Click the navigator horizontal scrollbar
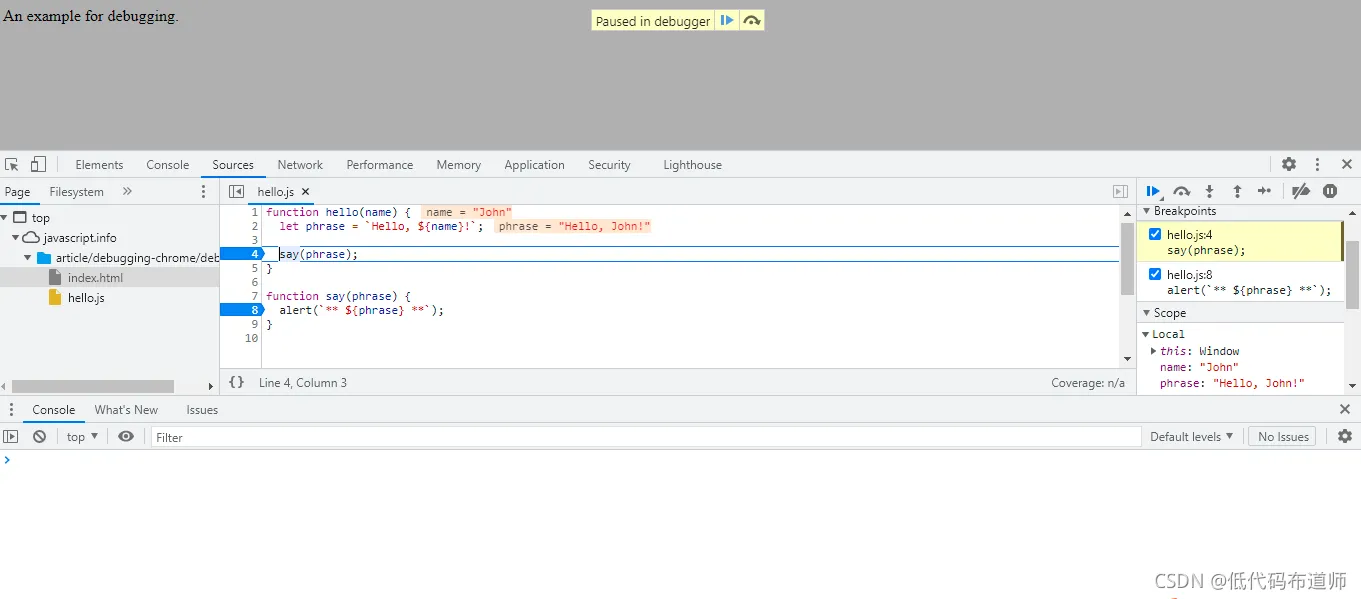This screenshot has width=1361, height=599. (92, 386)
